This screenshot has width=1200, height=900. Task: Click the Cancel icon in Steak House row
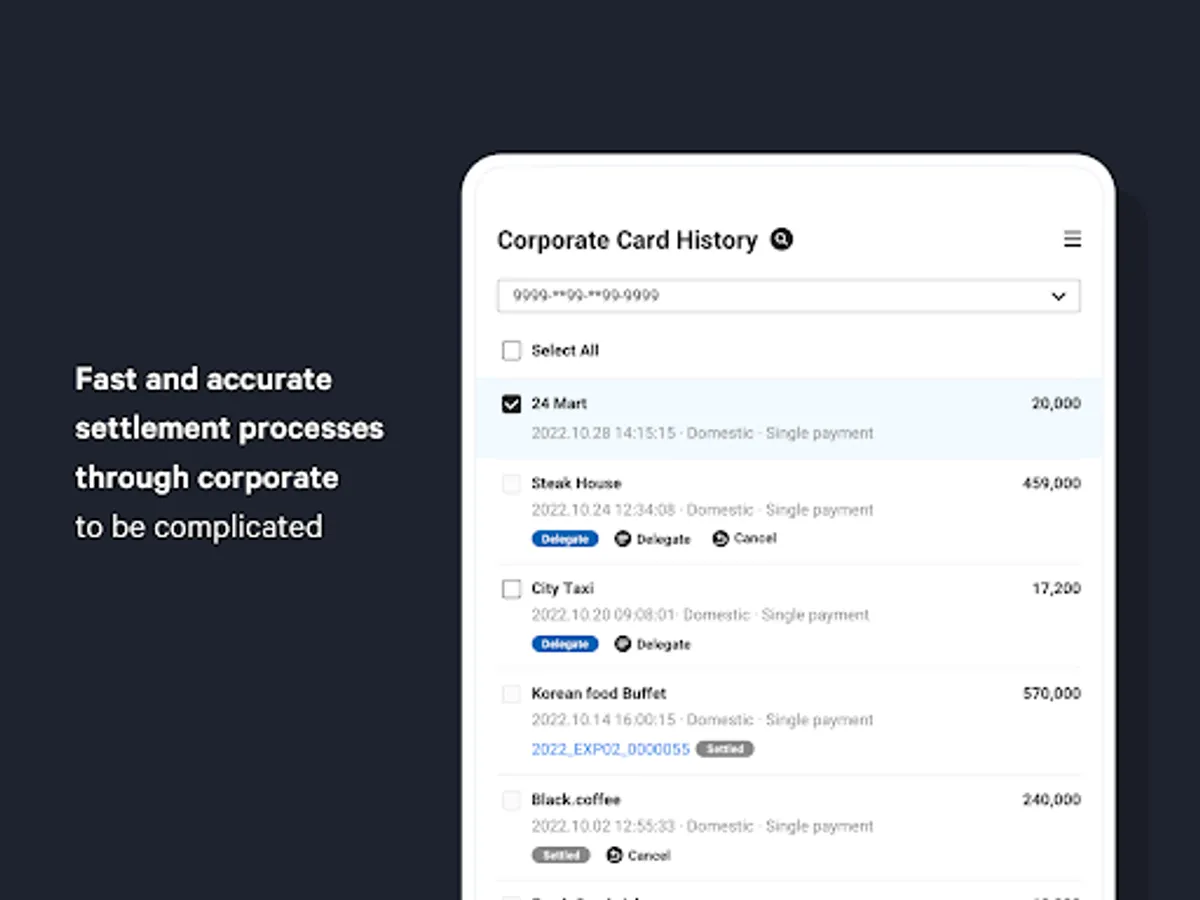[720, 539]
